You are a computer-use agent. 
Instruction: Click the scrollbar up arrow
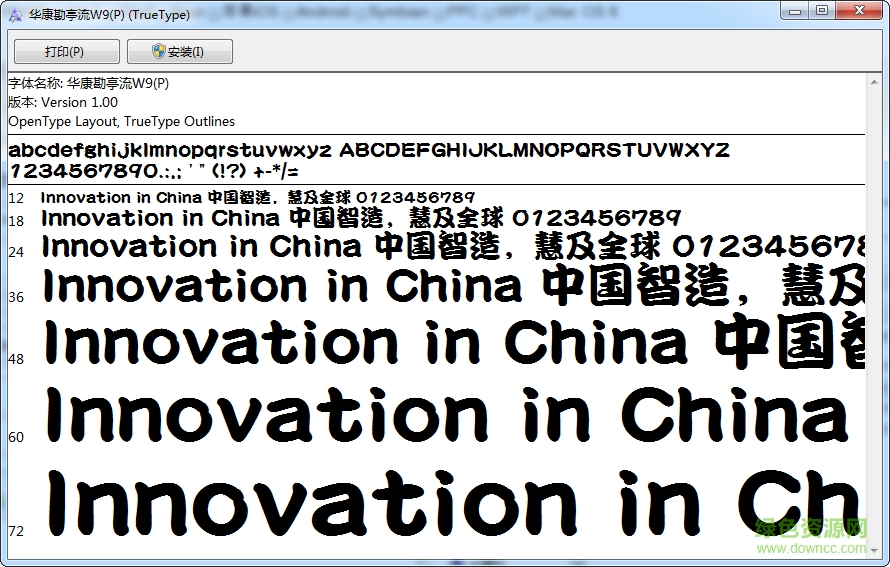(x=874, y=83)
